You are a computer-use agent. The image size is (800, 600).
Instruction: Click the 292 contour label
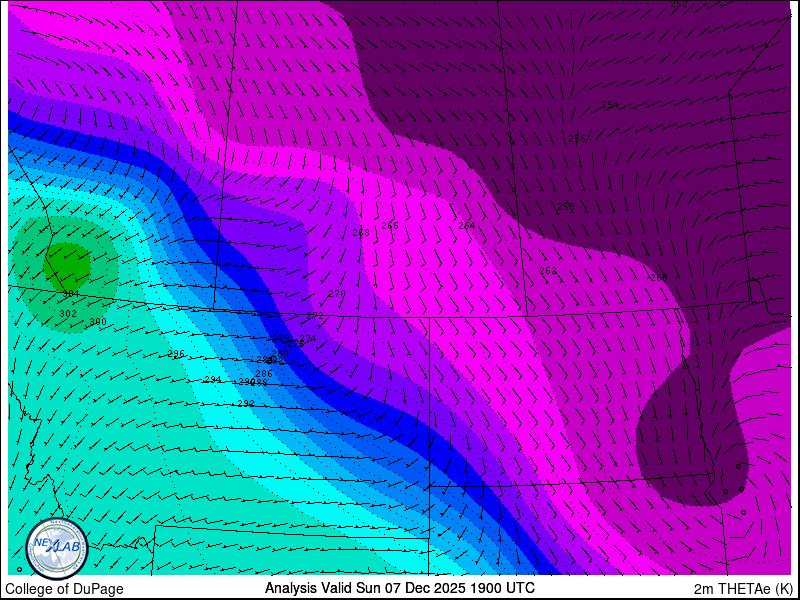246,404
